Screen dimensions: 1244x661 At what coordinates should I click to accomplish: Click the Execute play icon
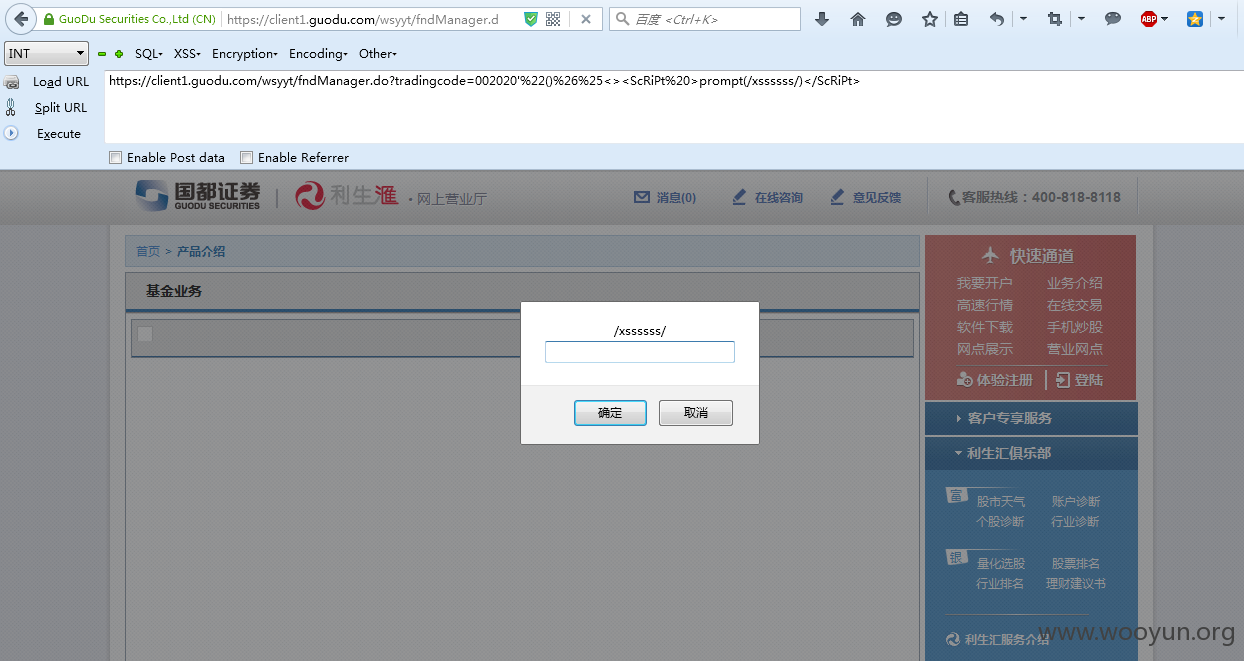pos(11,133)
